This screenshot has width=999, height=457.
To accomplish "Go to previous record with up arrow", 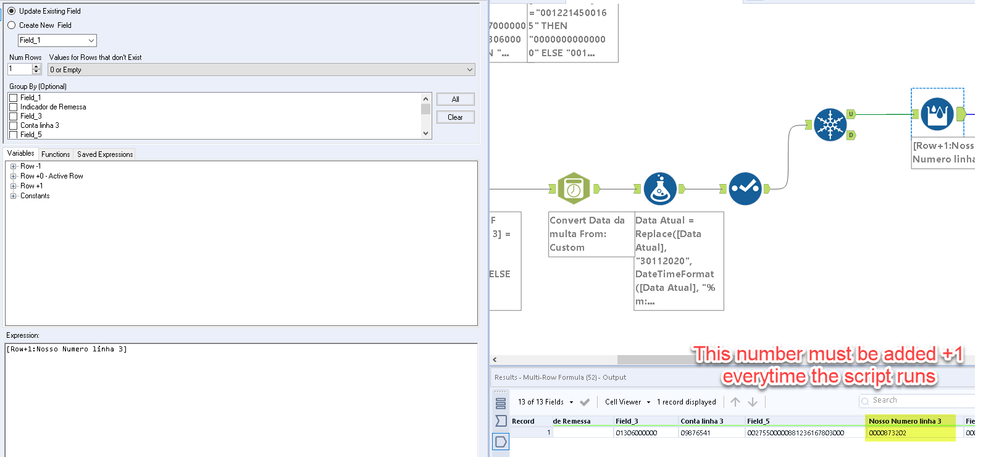I will (735, 402).
